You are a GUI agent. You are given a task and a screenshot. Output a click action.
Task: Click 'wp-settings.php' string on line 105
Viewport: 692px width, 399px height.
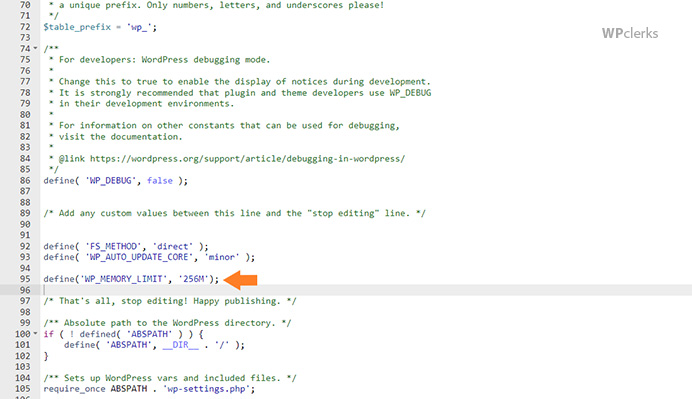coord(206,389)
